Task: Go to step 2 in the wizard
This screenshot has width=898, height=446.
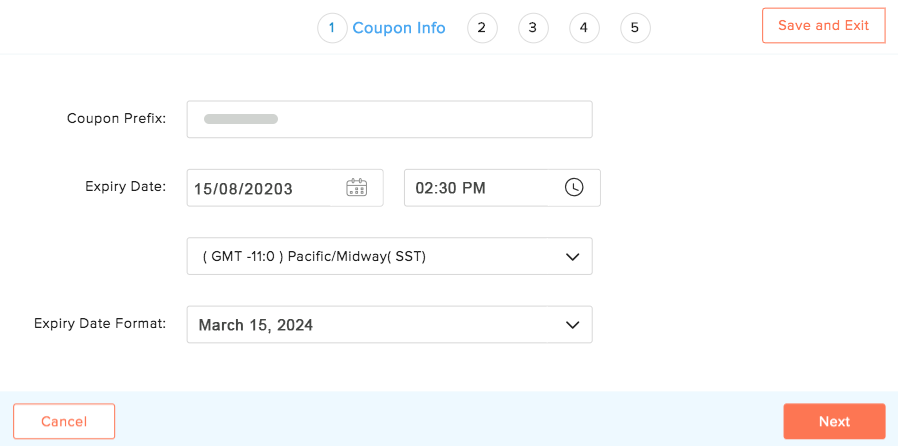Action: coord(482,28)
